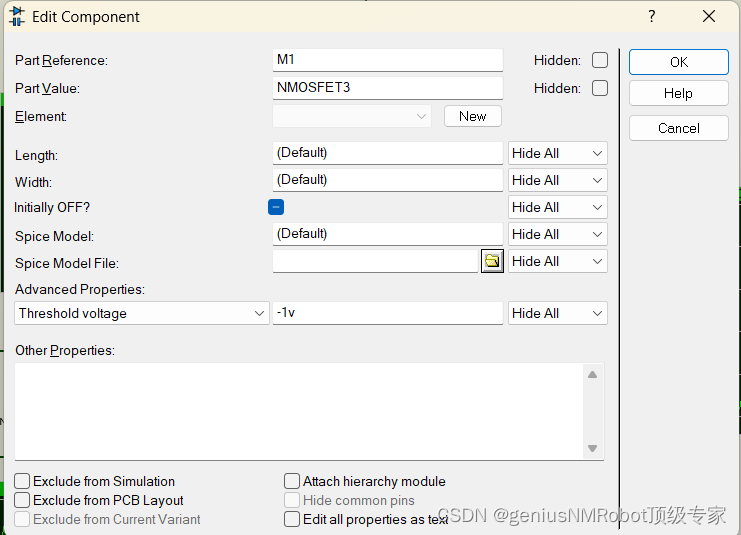Browse for Spice Model File folder icon
The height and width of the screenshot is (535, 741).
pos(492,261)
